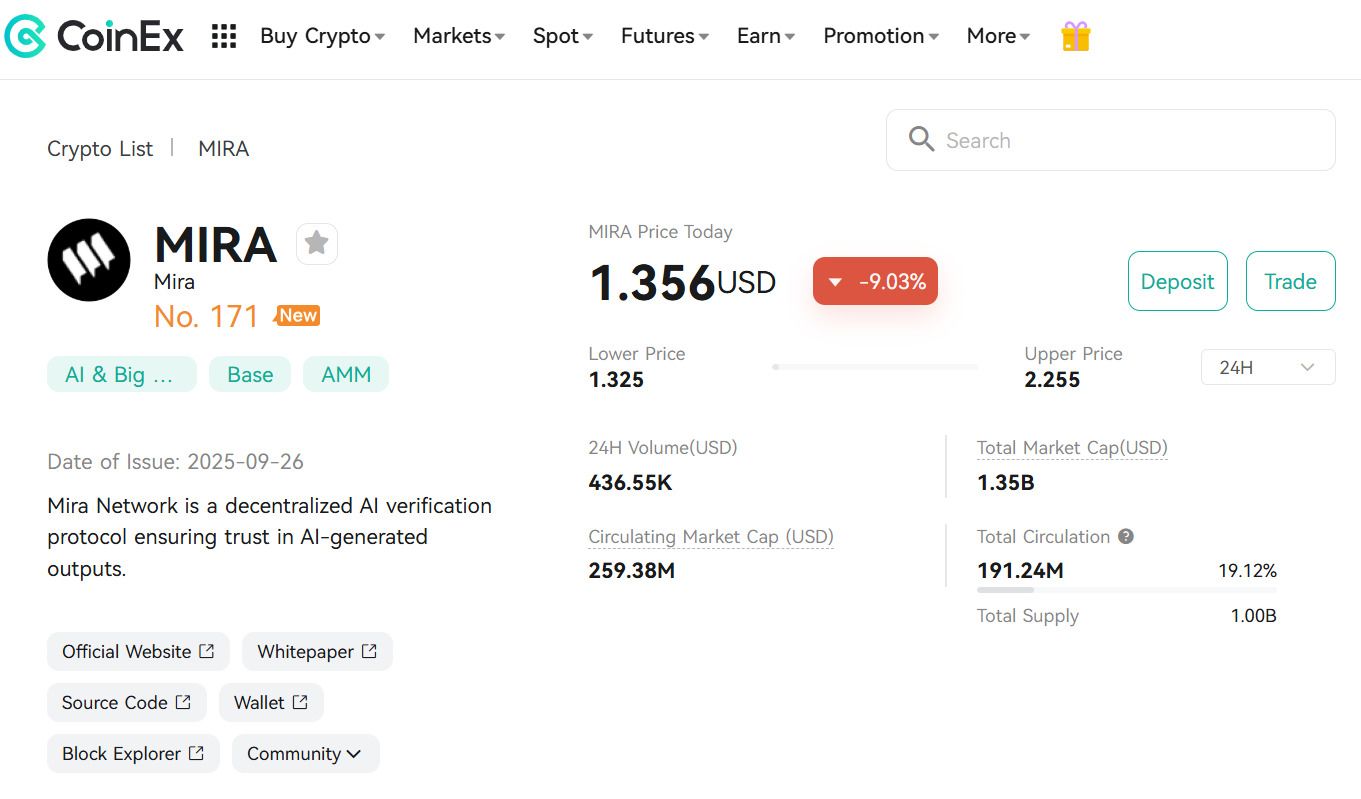Open the Whitepaper link

[317, 652]
